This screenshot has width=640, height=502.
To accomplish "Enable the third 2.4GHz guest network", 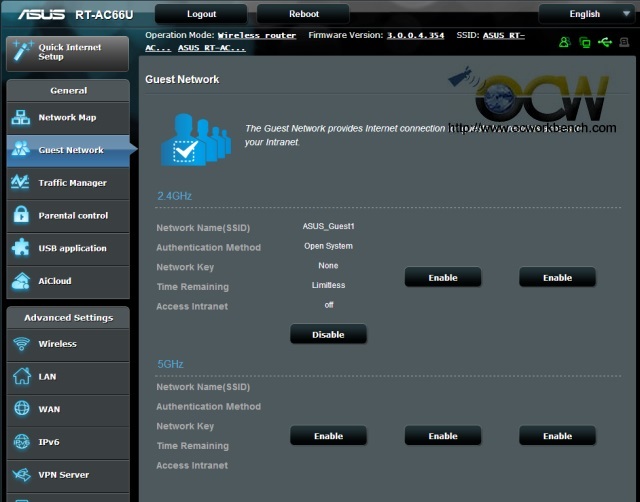I will point(557,278).
